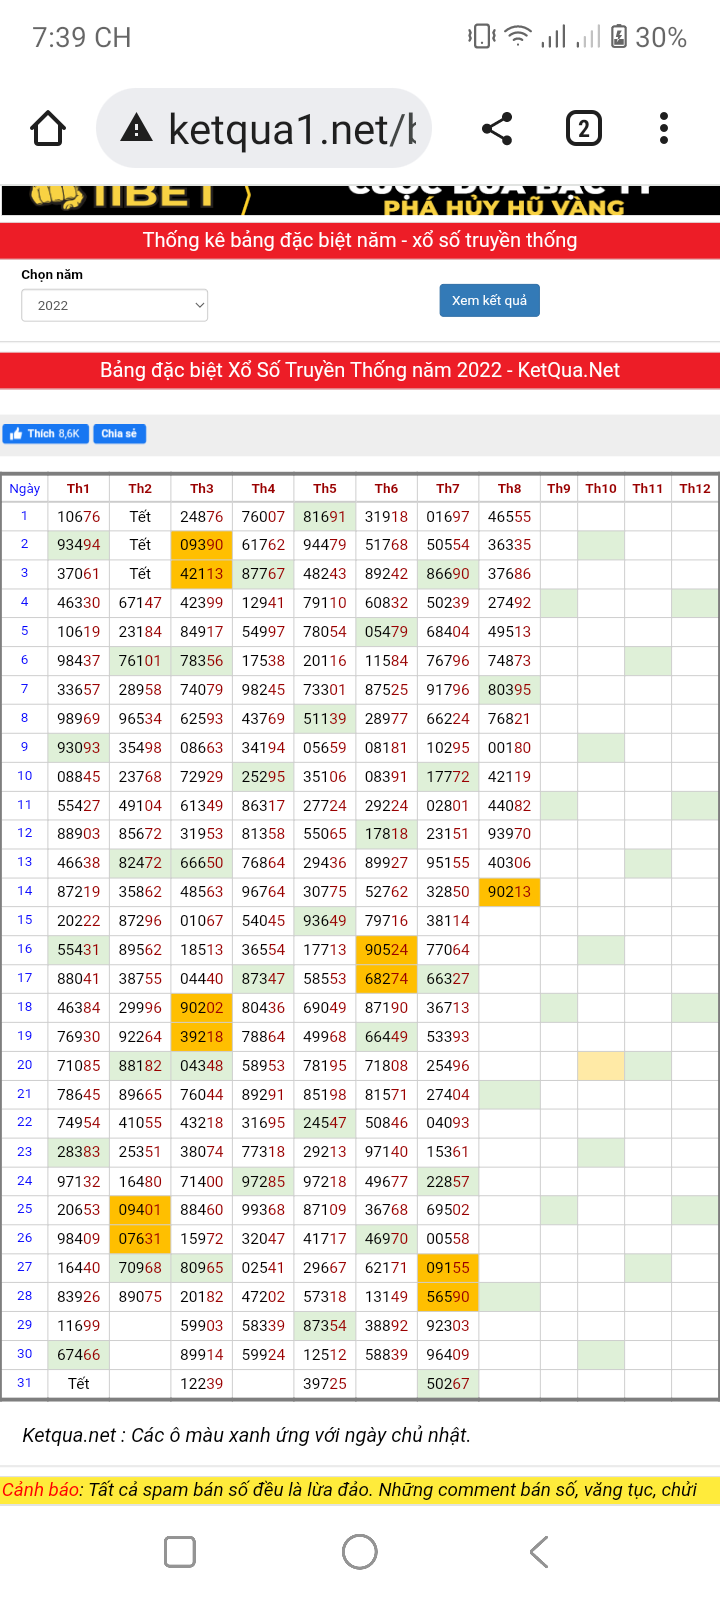Click the Ketqua.net green-cell note text

[246, 1435]
